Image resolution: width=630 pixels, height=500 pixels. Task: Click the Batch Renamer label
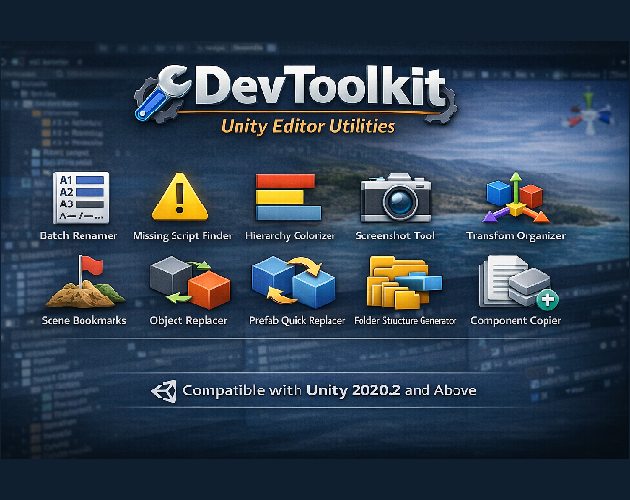(x=78, y=236)
